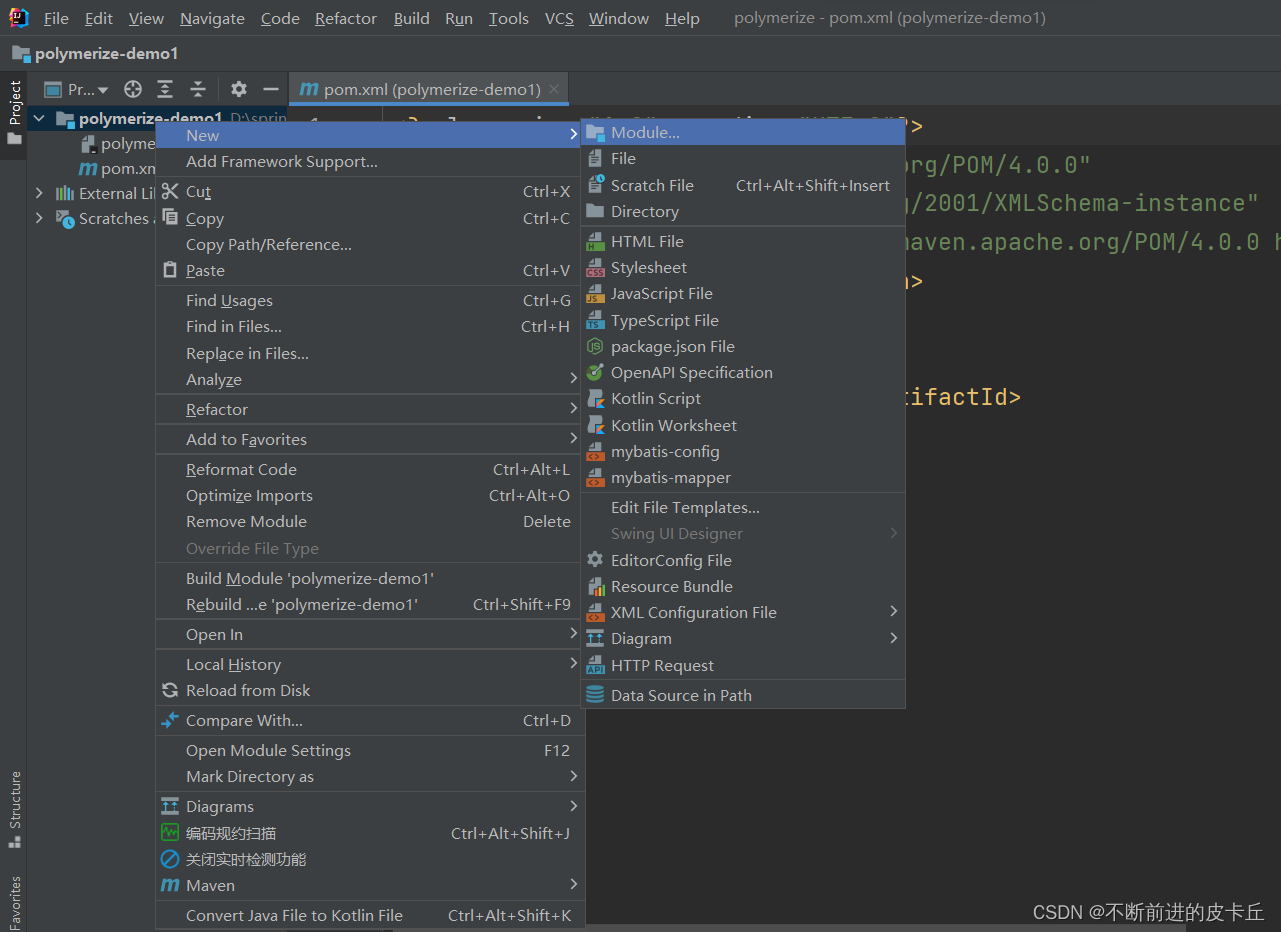Click the EditorConfig File gear icon

pos(595,560)
